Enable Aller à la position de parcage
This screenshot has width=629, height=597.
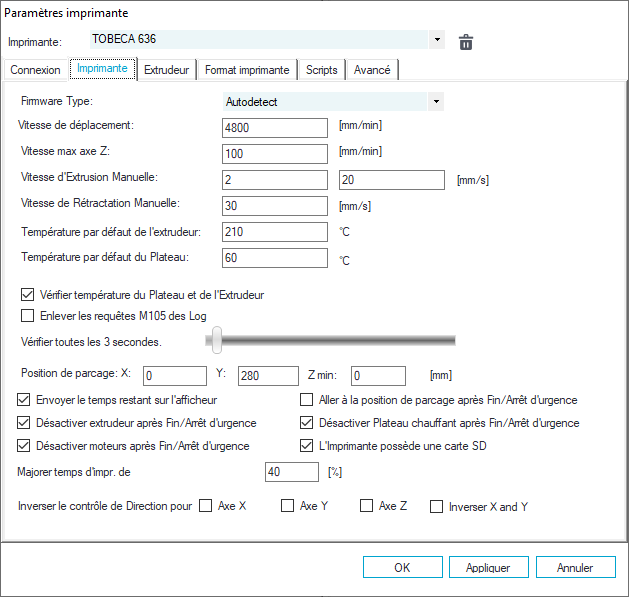coord(308,400)
